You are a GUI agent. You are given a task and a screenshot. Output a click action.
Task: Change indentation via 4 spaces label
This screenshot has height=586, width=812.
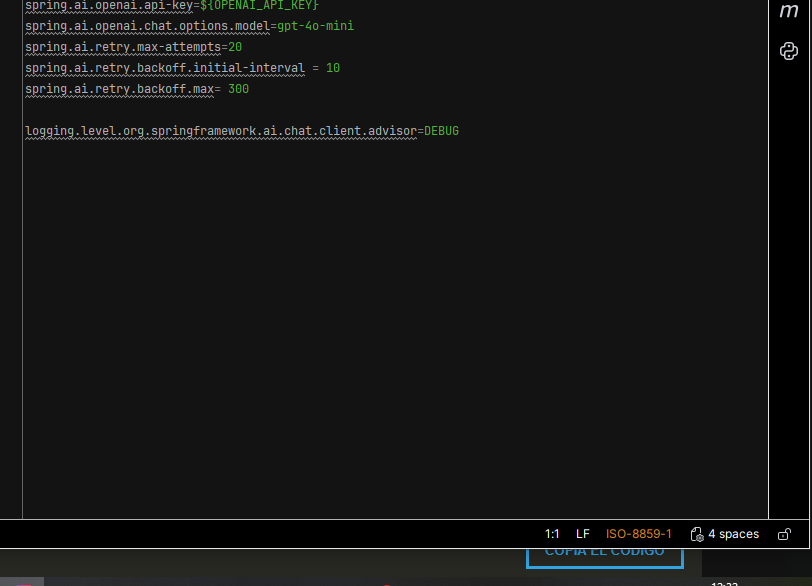coord(733,534)
